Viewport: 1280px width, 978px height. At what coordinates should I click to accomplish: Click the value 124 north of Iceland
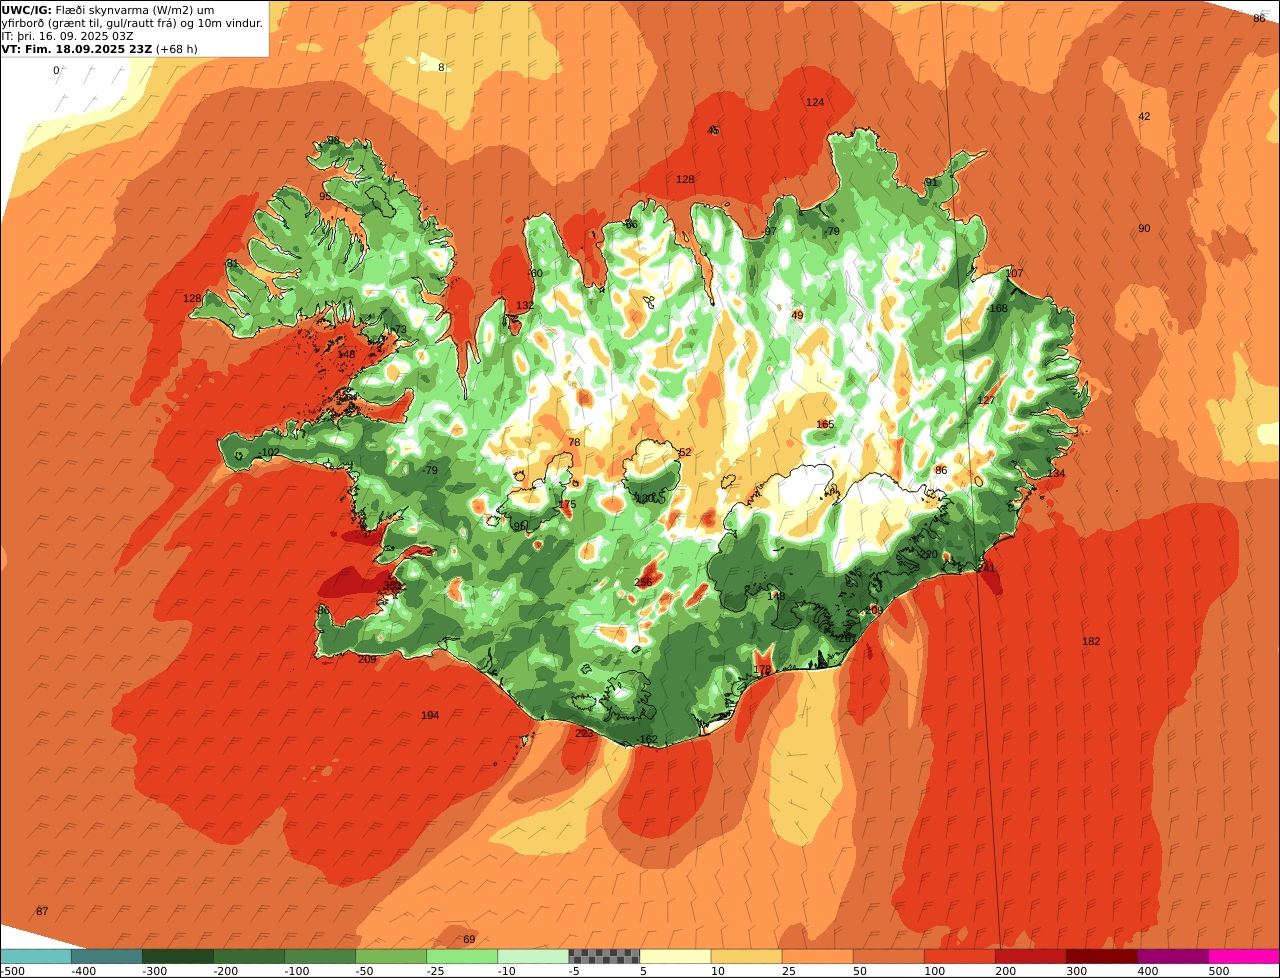click(x=815, y=103)
